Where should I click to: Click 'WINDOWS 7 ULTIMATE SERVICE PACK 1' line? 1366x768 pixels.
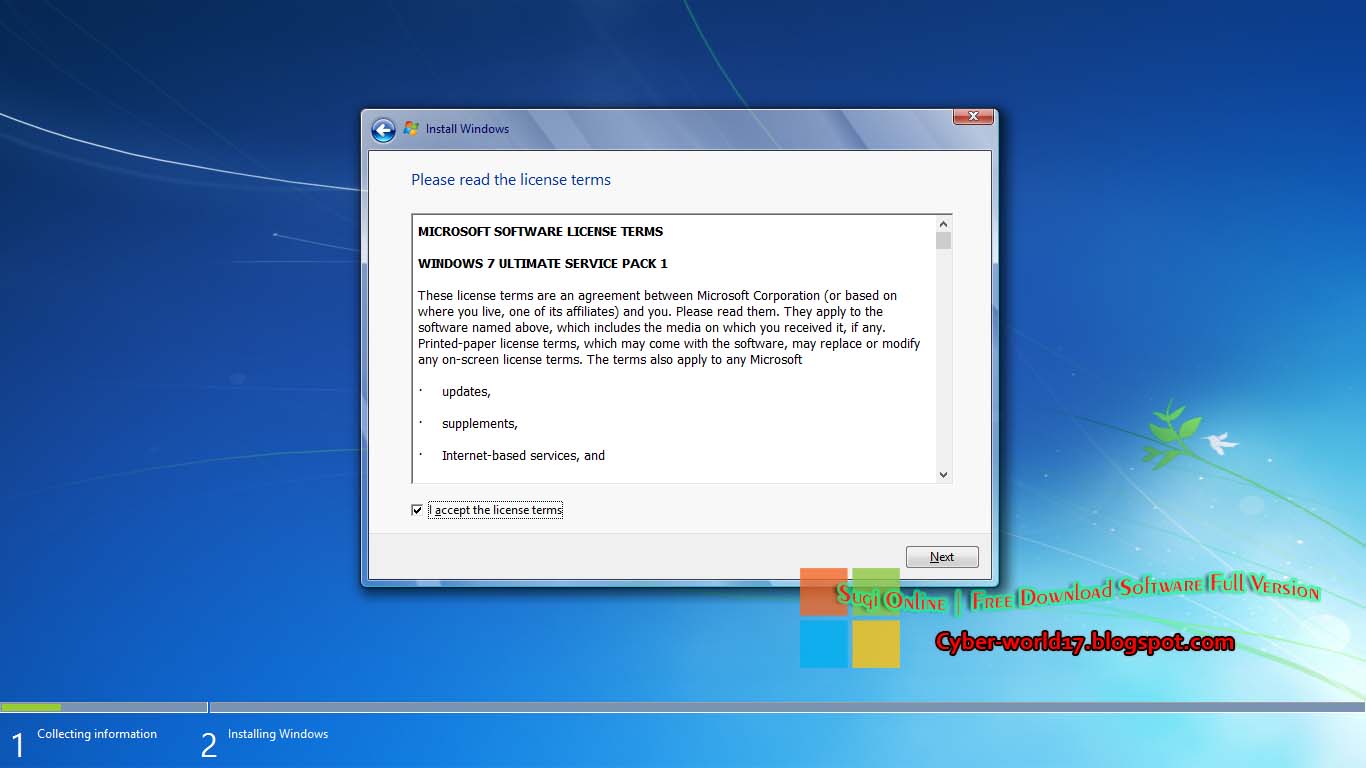tap(543, 263)
